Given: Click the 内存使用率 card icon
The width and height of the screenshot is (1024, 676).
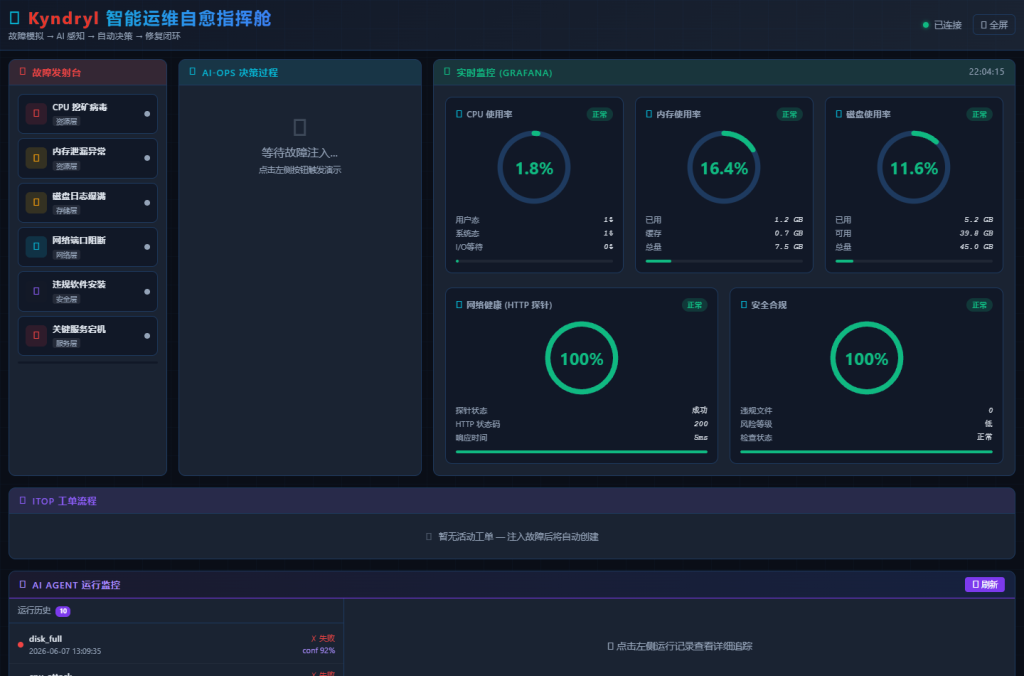Looking at the screenshot, I should pos(649,114).
